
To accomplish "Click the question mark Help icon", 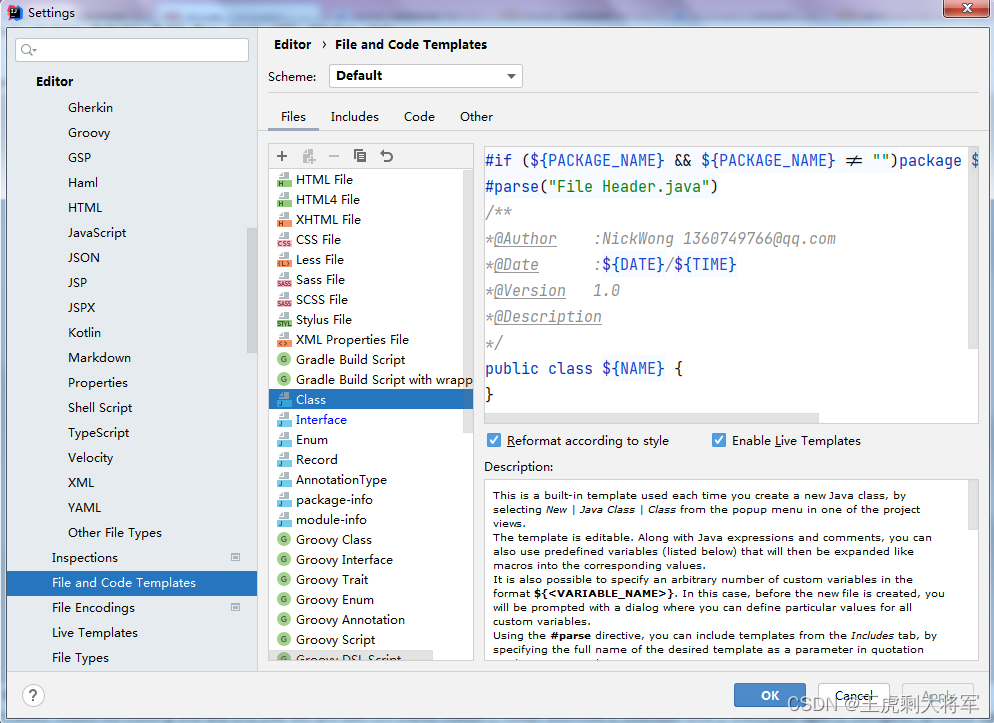I will 33,695.
